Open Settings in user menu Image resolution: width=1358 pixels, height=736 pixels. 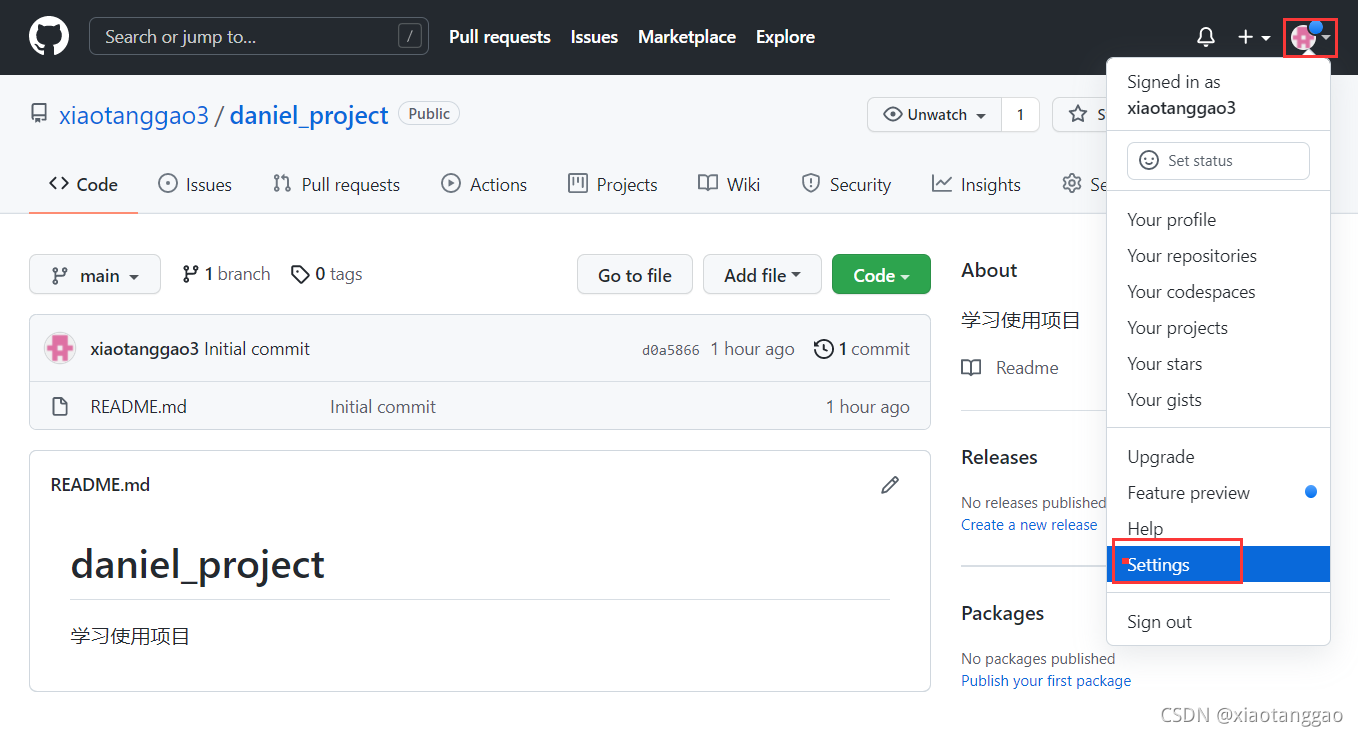(x=1218, y=565)
